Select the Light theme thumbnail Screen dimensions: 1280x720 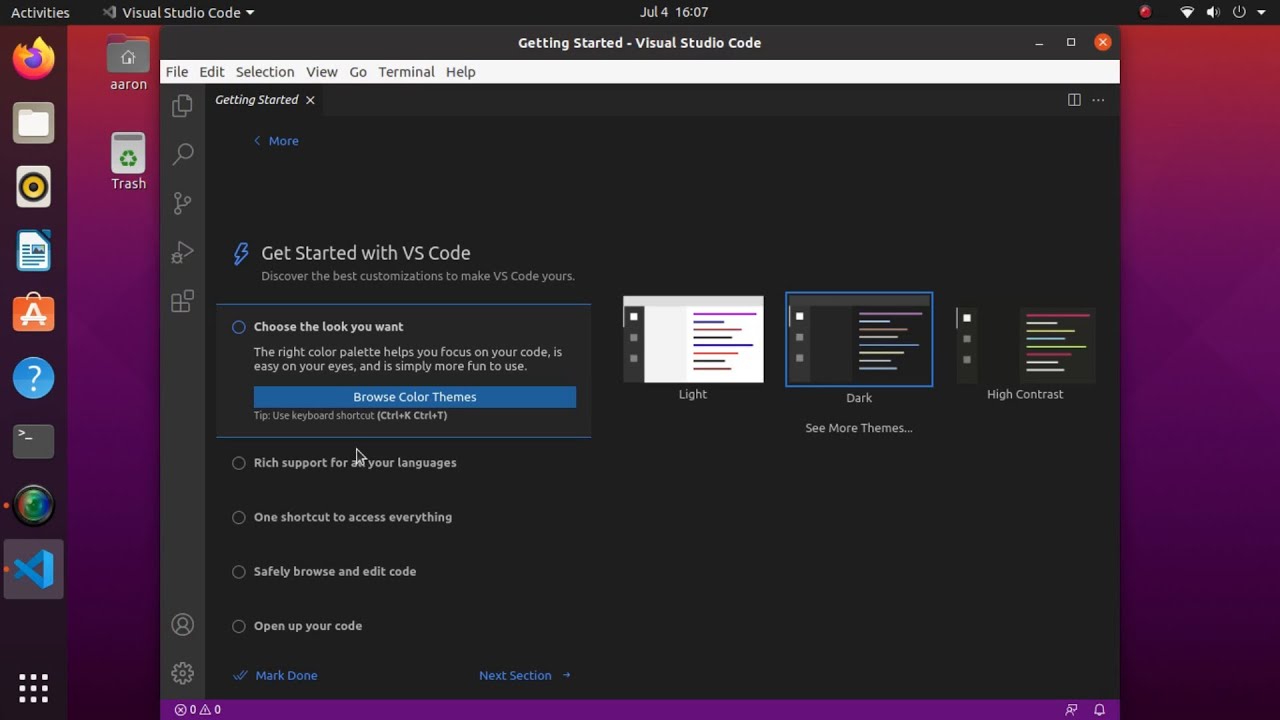tap(693, 340)
